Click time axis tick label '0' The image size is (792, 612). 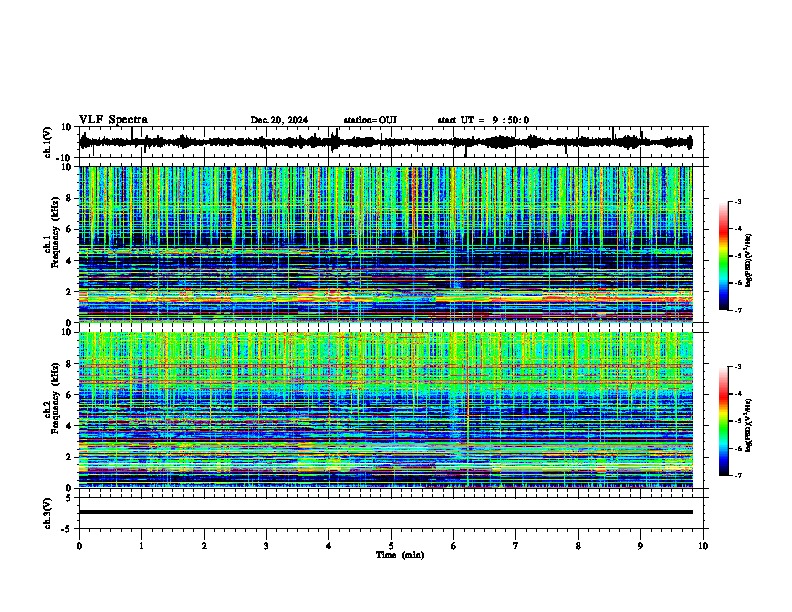(79, 546)
